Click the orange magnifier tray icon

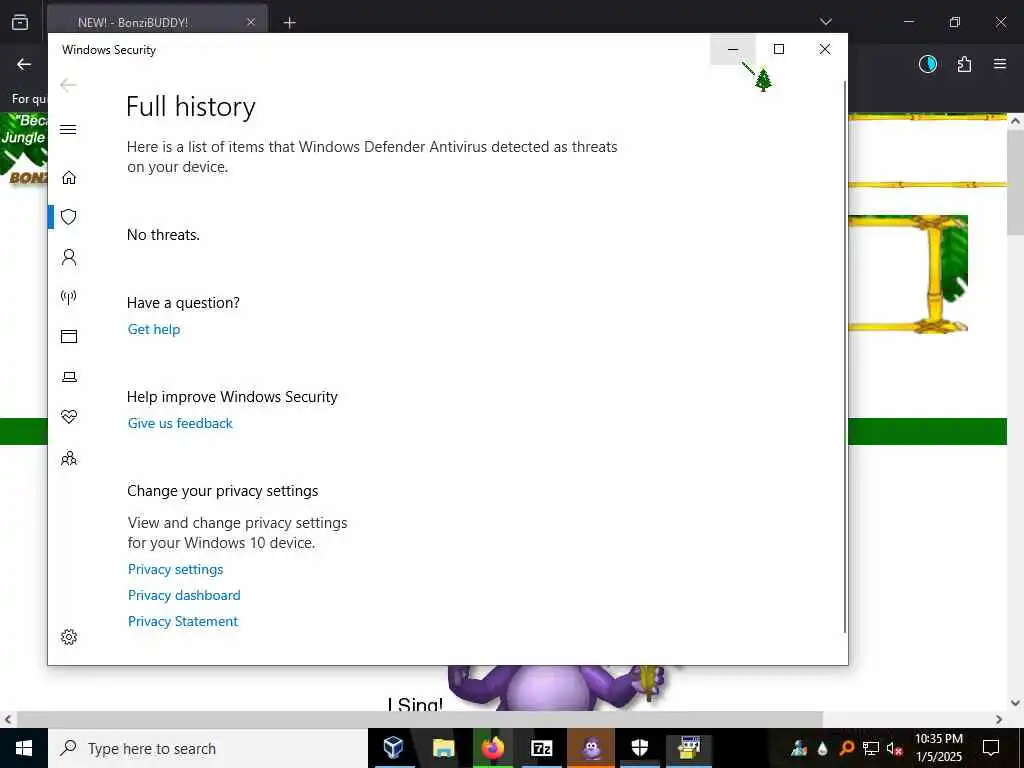(847, 748)
